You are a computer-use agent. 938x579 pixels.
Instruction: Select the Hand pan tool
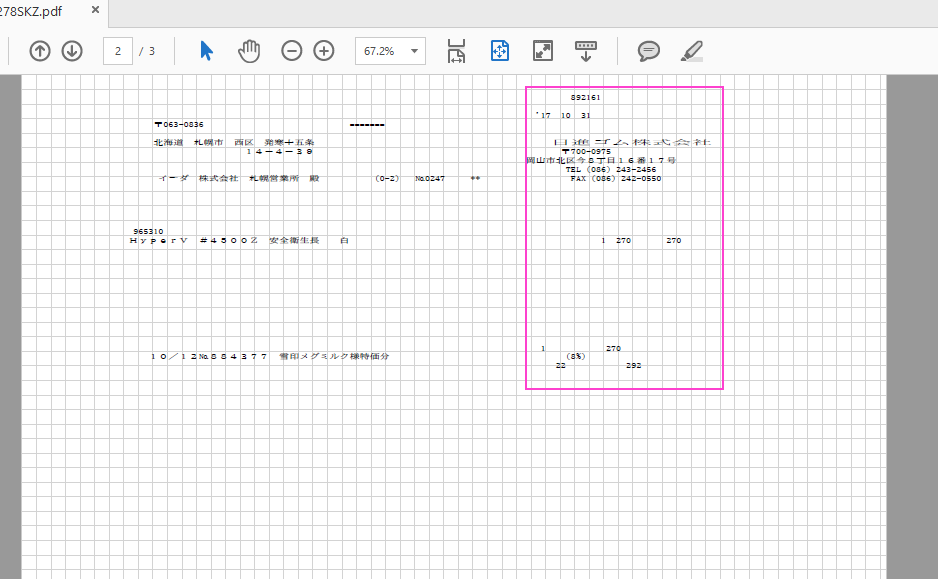pos(248,51)
